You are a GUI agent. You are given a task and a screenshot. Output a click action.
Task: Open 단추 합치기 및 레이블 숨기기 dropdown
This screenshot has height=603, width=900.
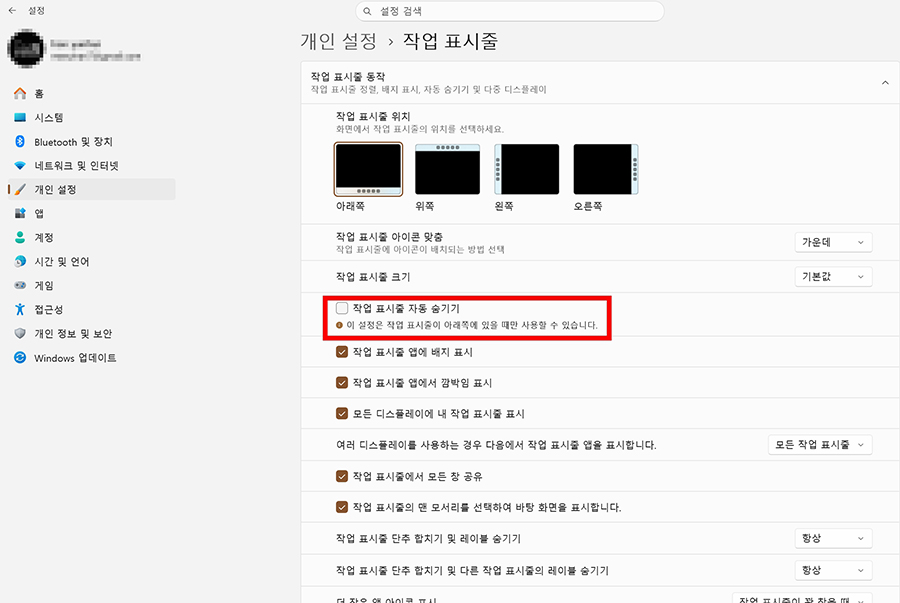point(833,538)
